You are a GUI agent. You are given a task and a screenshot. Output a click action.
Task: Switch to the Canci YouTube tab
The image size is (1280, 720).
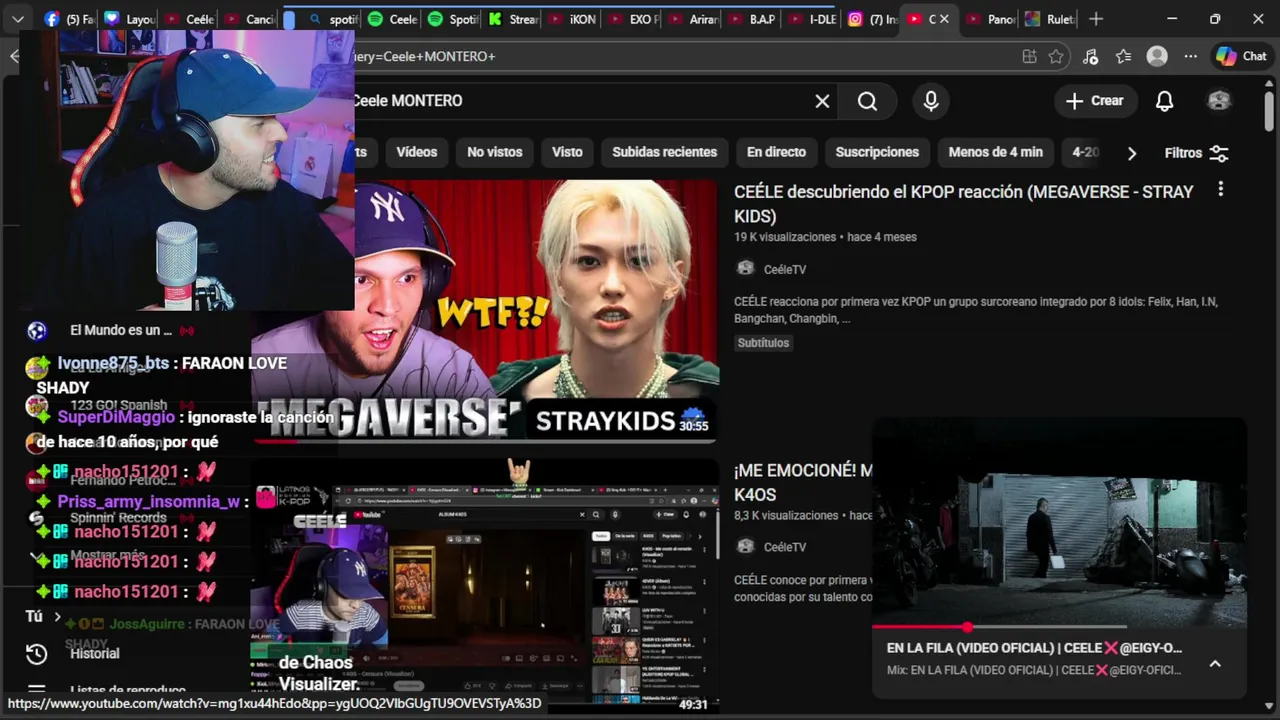pos(248,19)
